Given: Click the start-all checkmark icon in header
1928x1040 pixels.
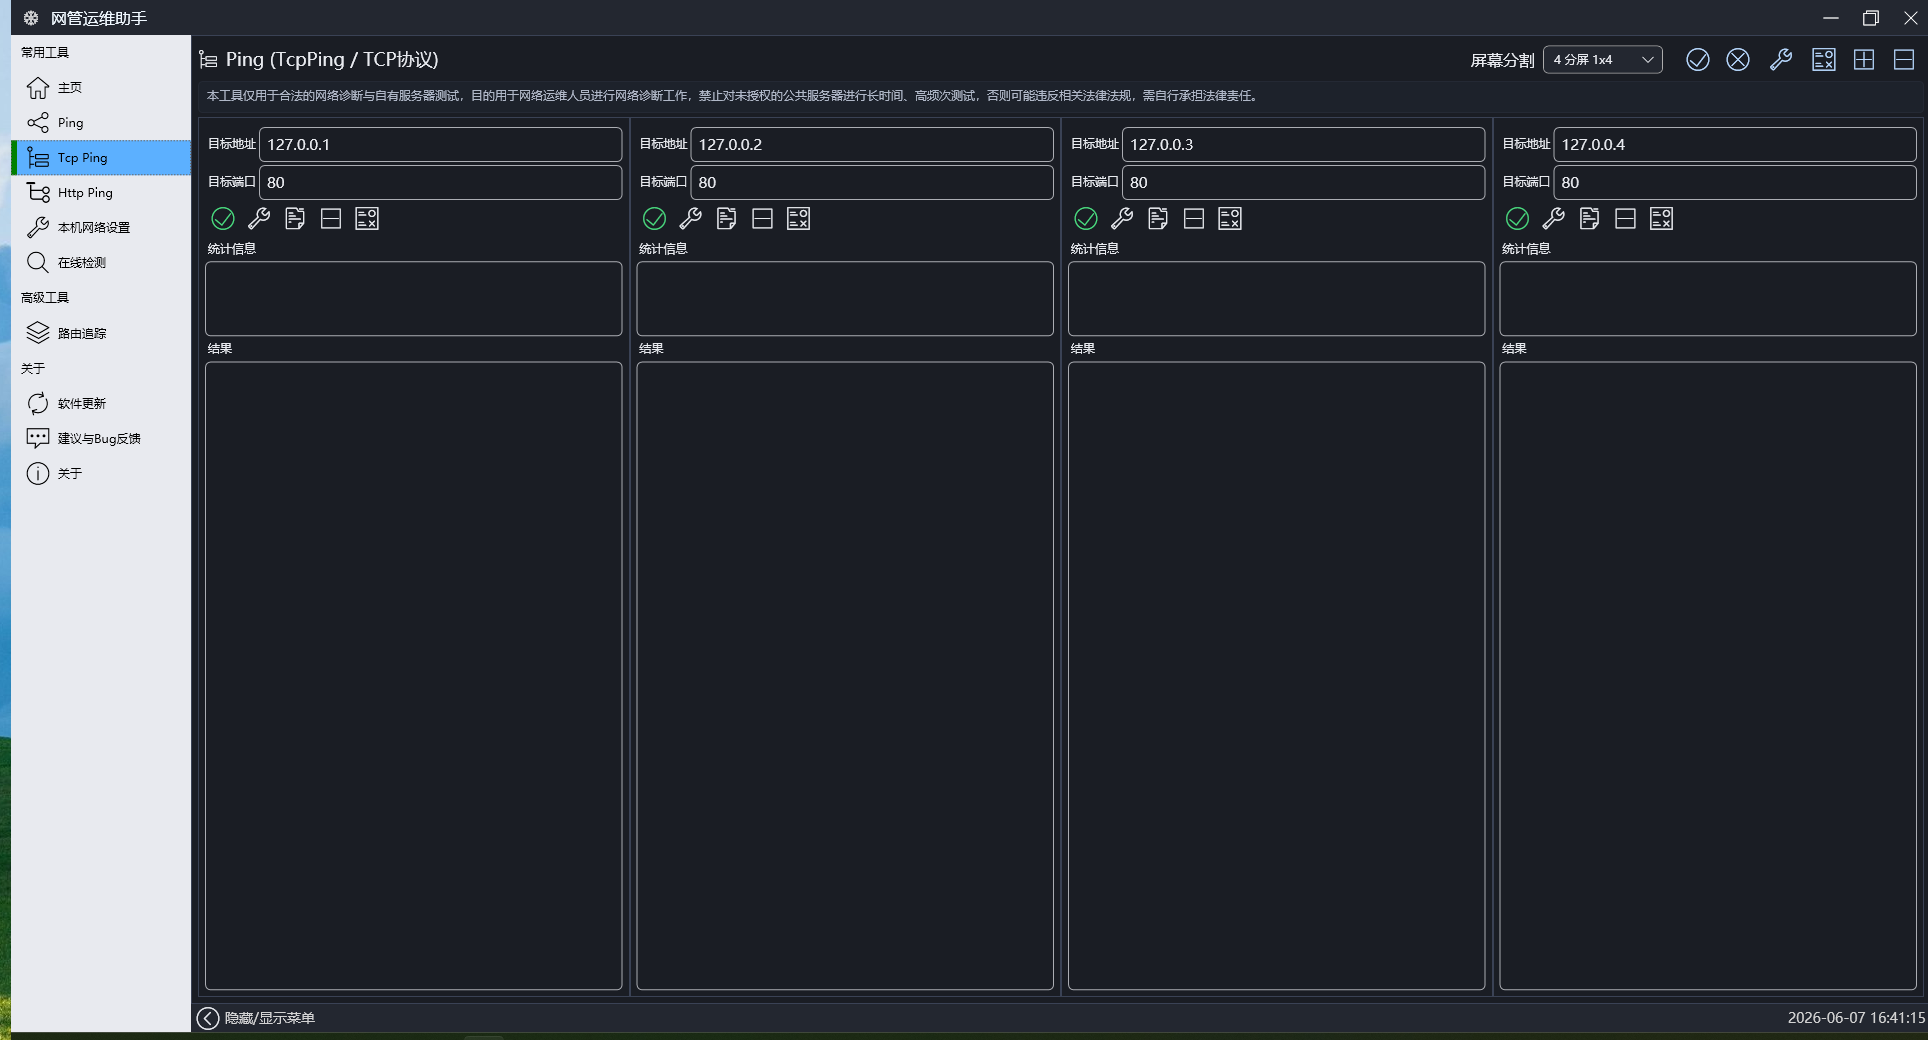Looking at the screenshot, I should point(1698,60).
